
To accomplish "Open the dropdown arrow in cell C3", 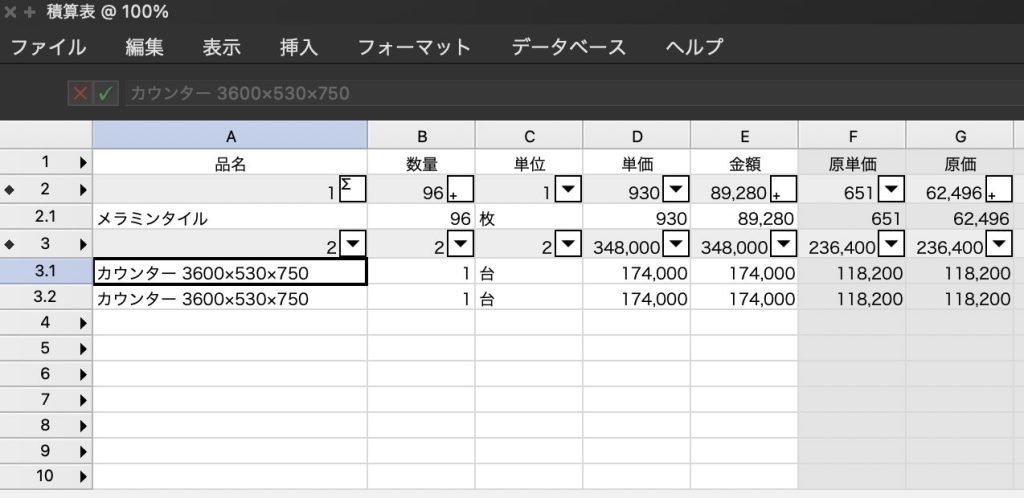I will (568, 245).
